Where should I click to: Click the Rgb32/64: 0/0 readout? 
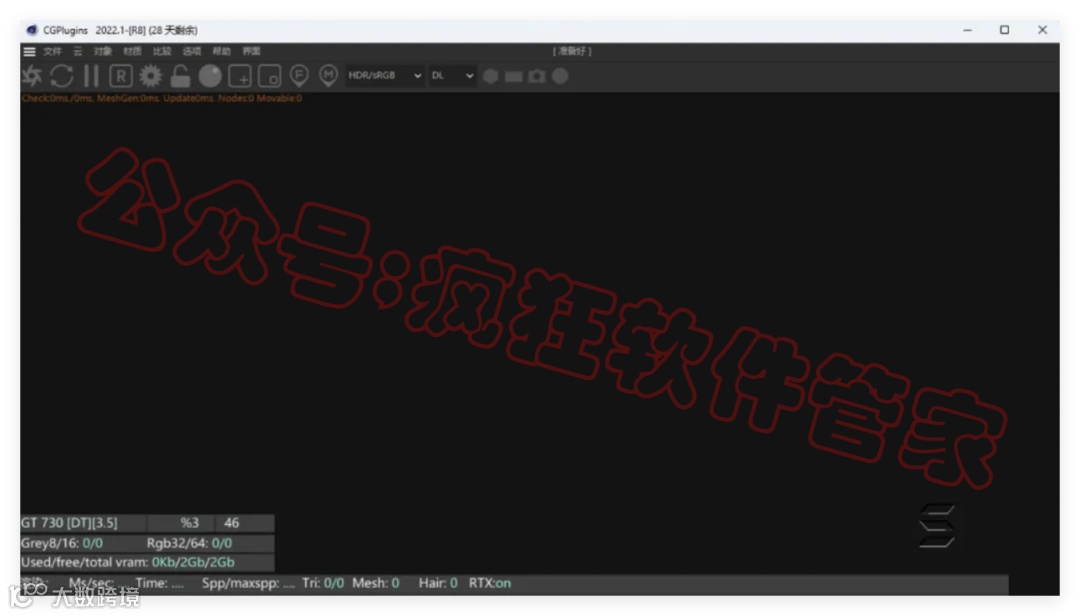pyautogui.click(x=189, y=543)
